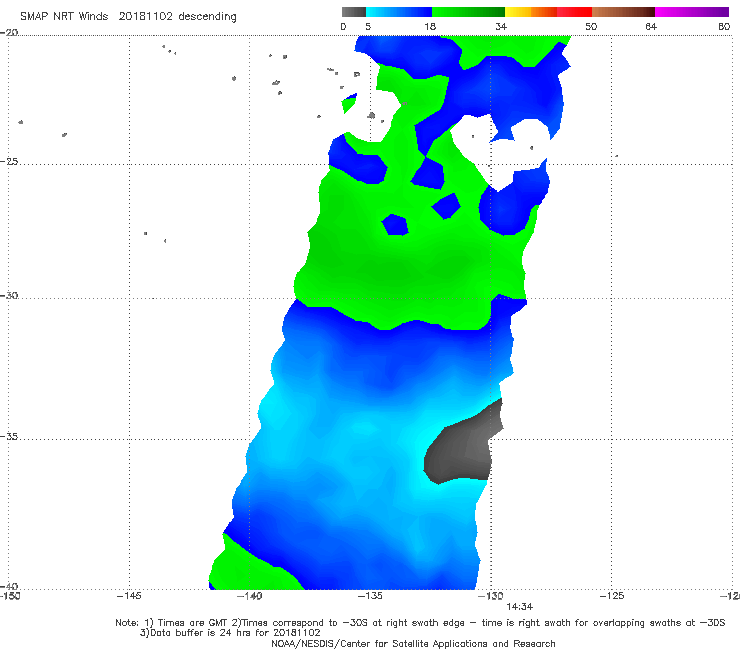The image size is (740, 650).
Task: Click the longitude label "-145"
Action: coord(129,596)
